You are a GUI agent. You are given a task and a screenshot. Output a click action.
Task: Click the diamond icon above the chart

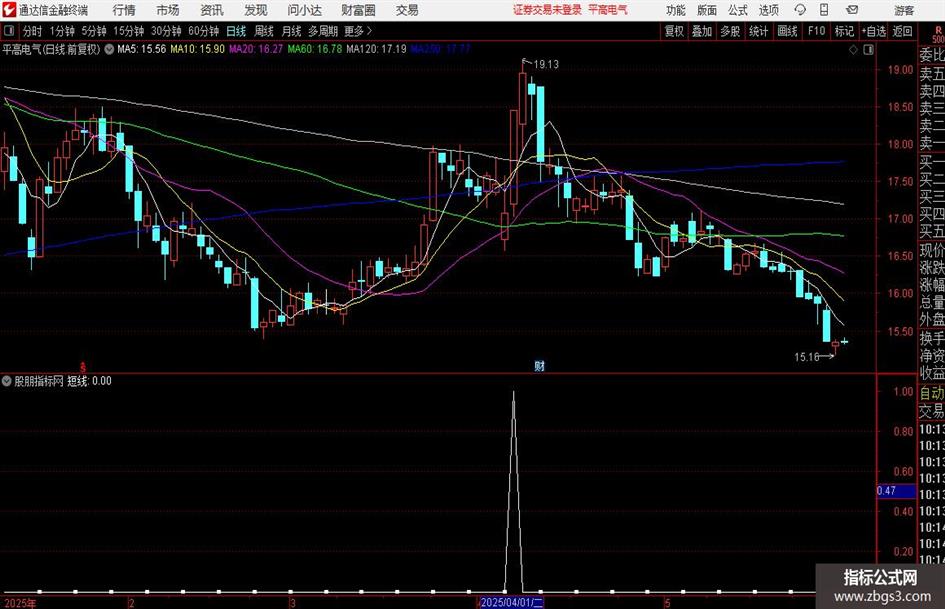click(853, 50)
